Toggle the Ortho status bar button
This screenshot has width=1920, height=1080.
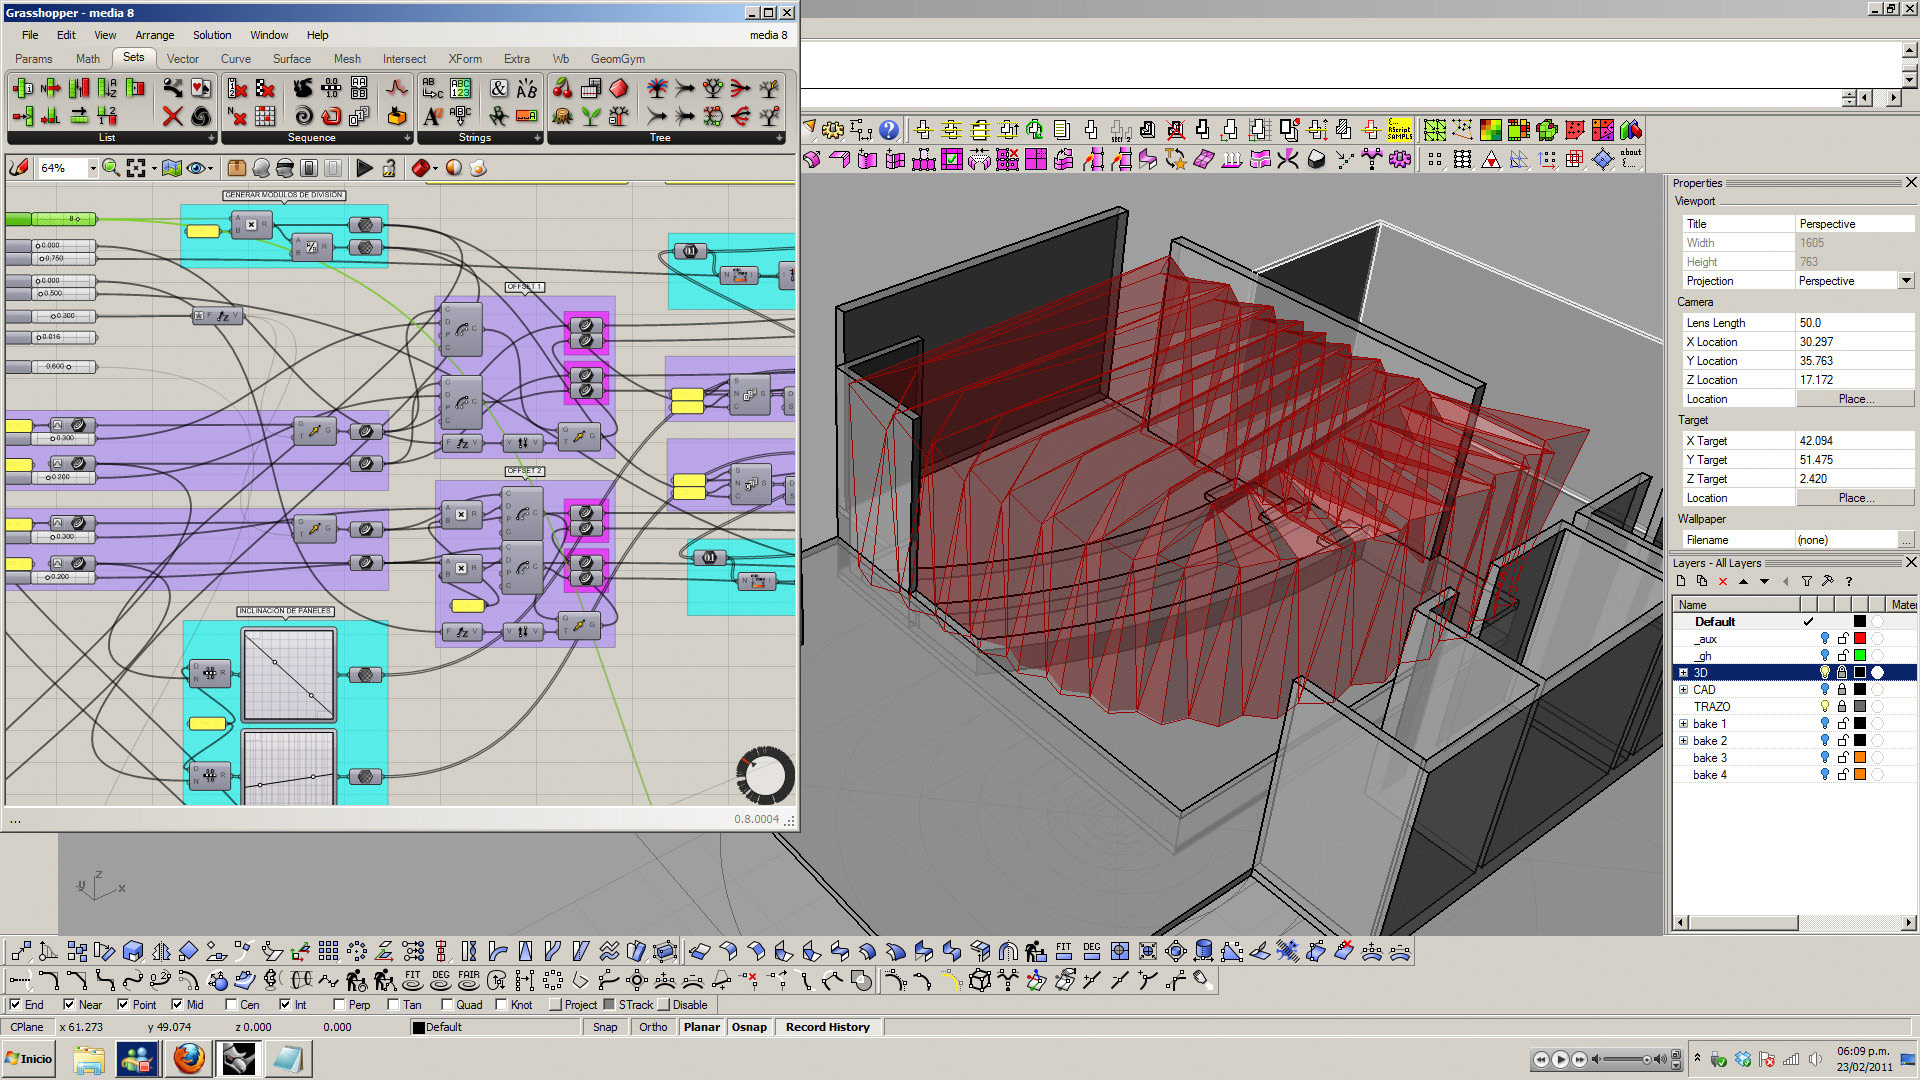click(x=653, y=1027)
